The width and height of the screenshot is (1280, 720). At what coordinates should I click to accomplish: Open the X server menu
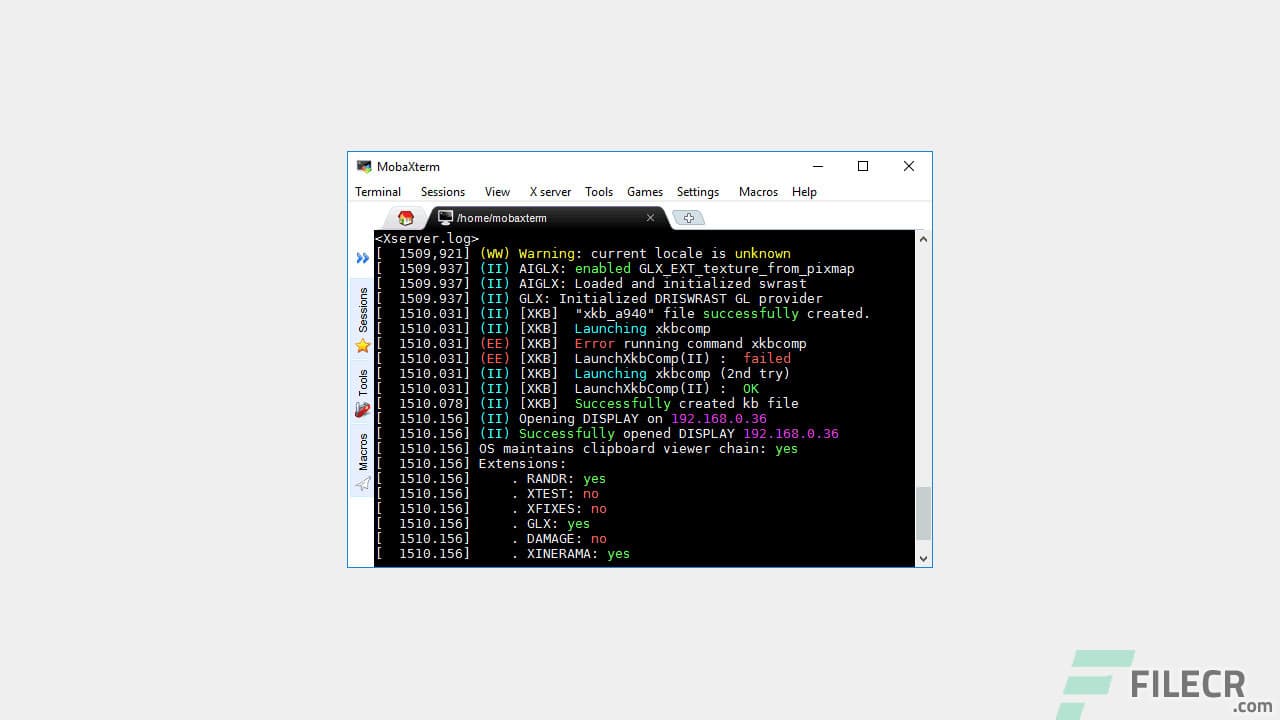[x=549, y=191]
